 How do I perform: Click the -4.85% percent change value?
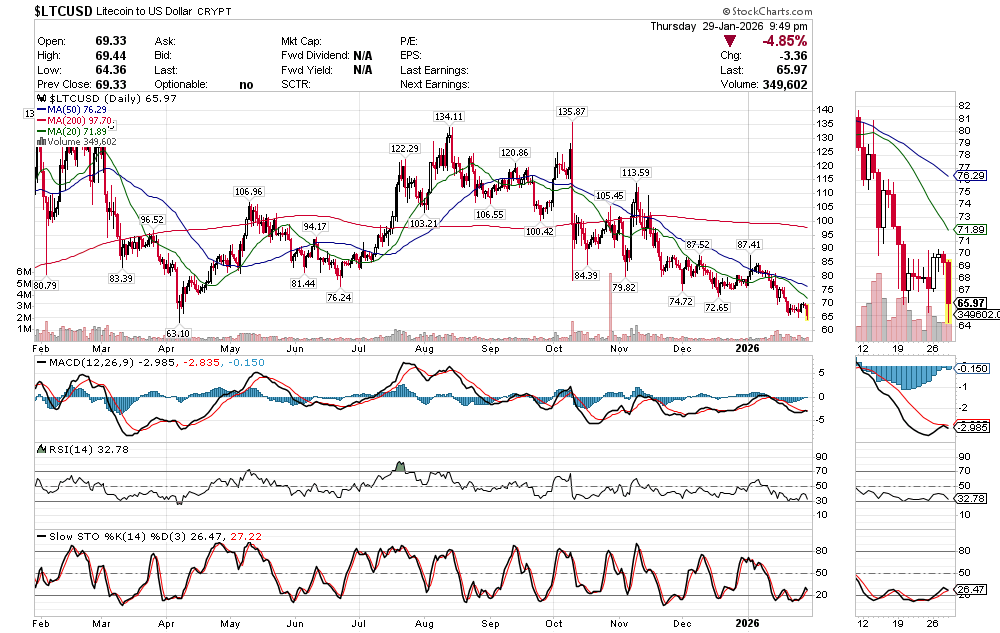point(784,41)
